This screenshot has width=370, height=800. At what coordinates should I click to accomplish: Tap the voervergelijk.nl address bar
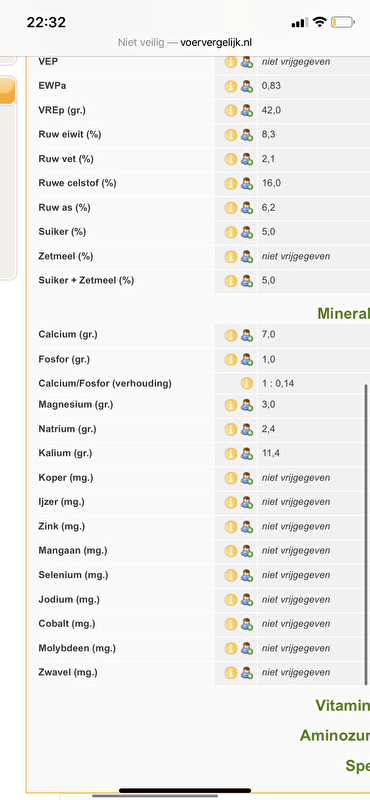185,42
